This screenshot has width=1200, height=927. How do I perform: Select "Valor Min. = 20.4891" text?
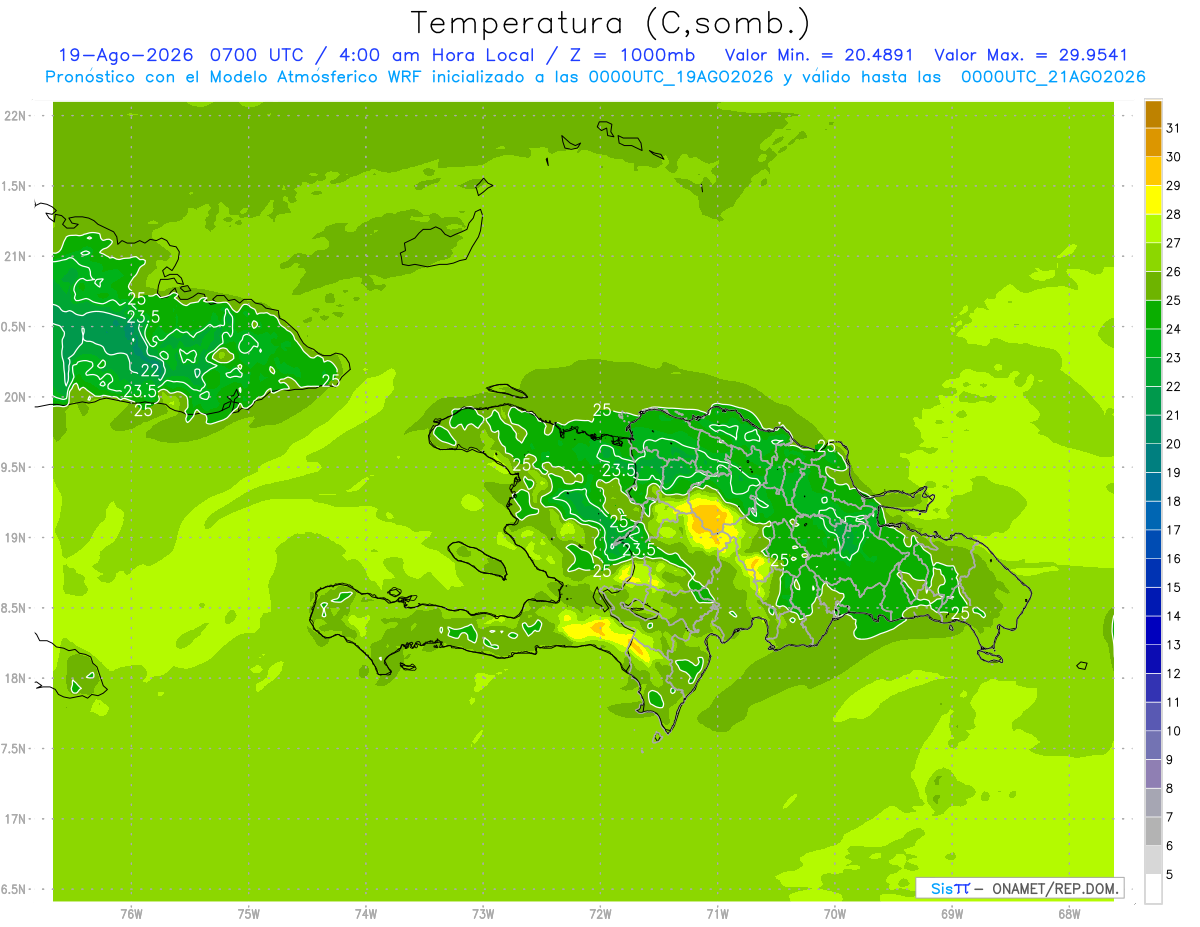point(819,56)
